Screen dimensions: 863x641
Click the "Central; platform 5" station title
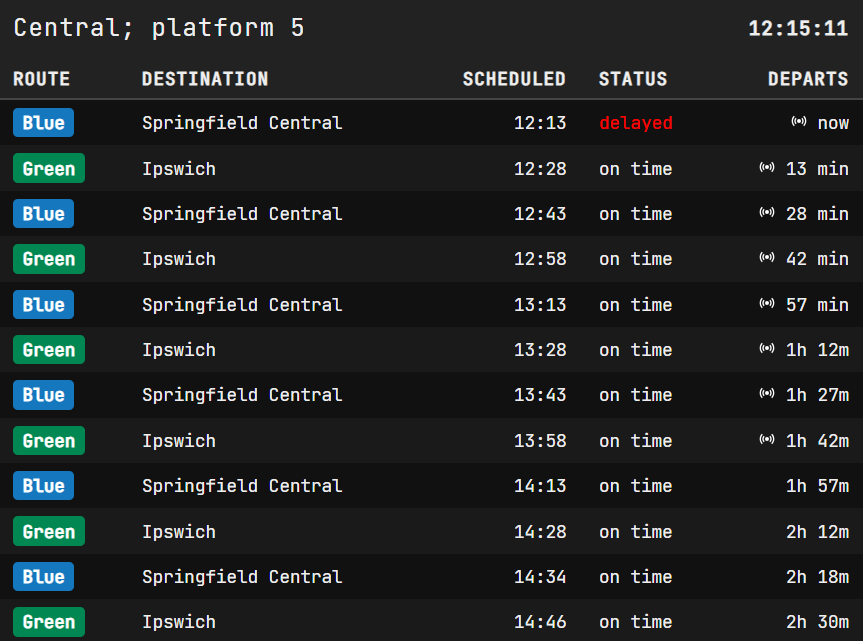pyautogui.click(x=159, y=28)
